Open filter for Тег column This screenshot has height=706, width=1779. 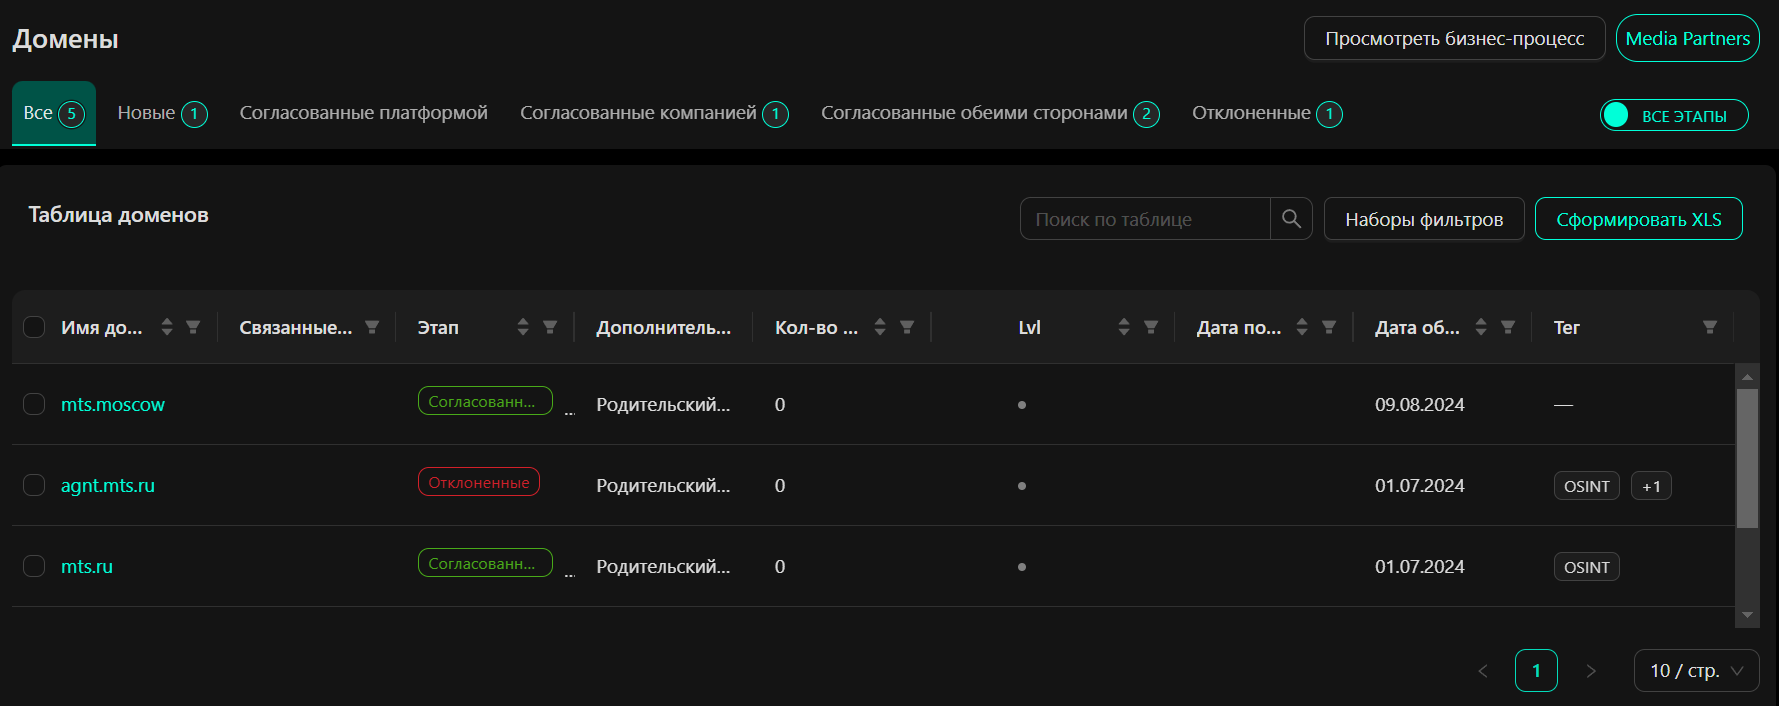1710,327
